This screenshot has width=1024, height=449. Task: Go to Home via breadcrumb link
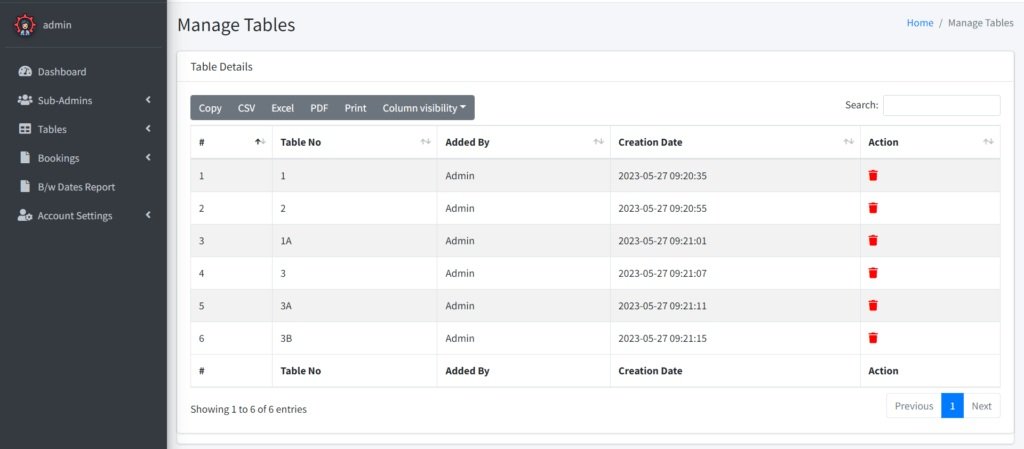click(919, 23)
